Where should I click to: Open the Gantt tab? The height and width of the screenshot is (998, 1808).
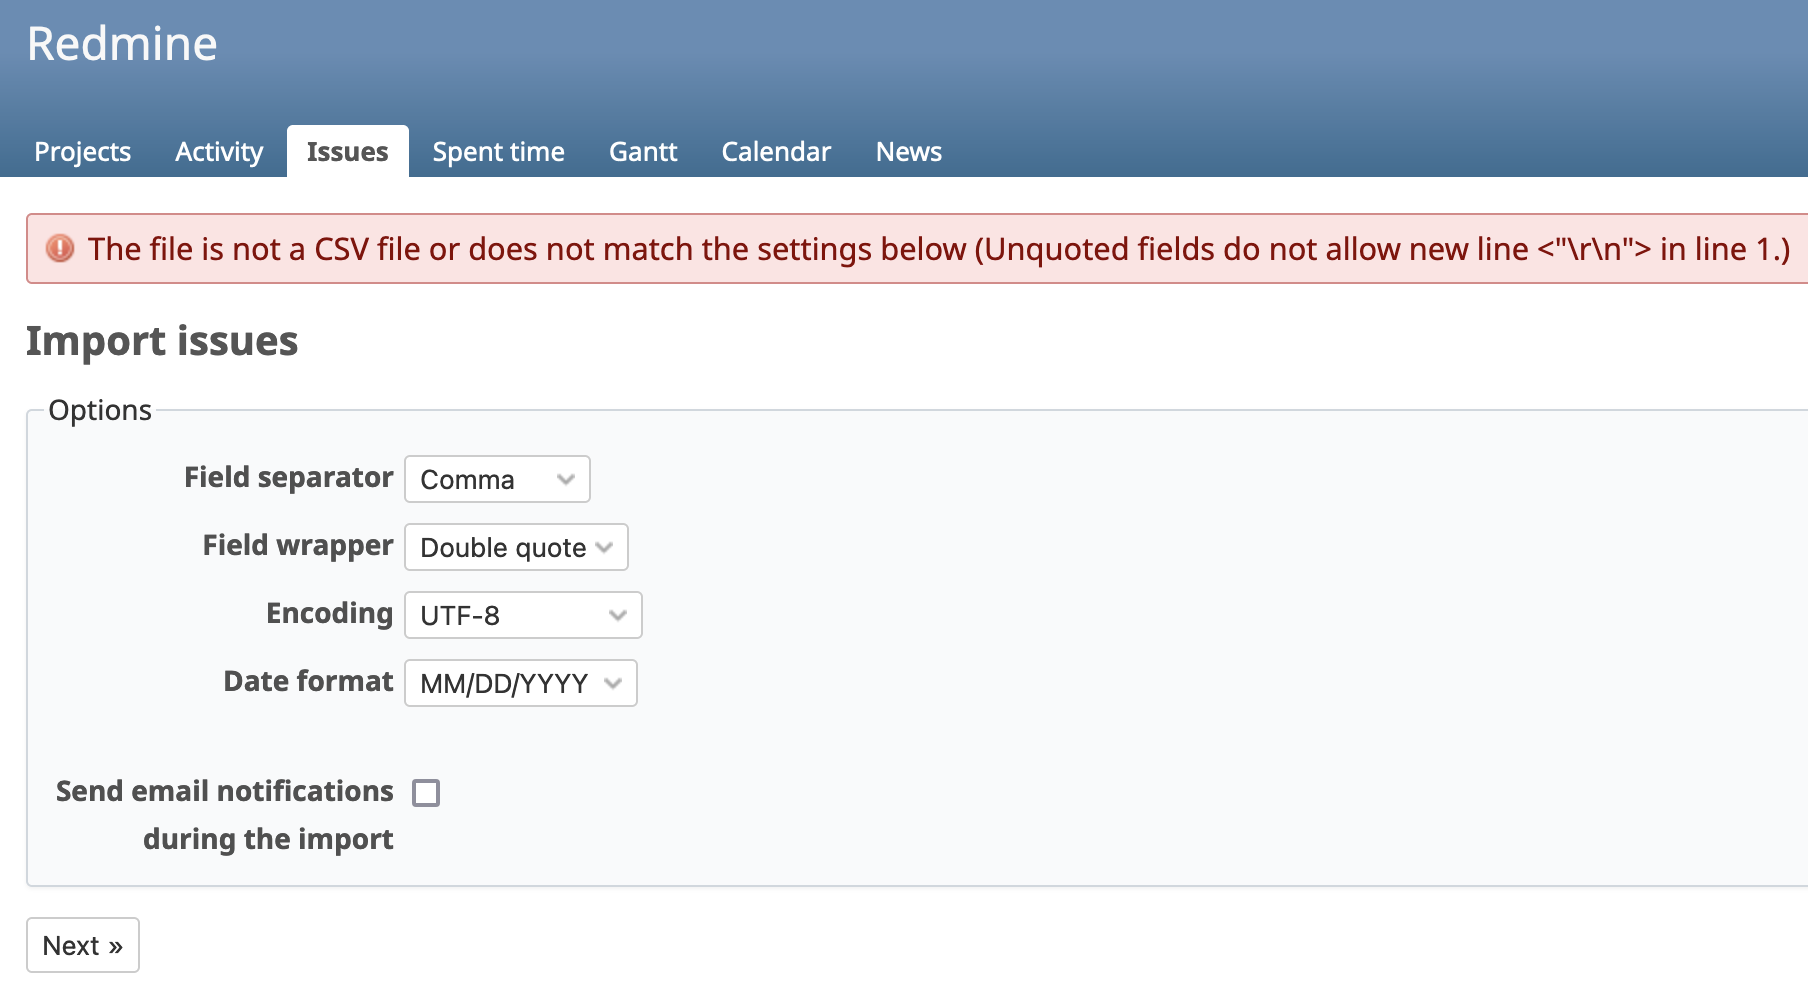click(643, 152)
